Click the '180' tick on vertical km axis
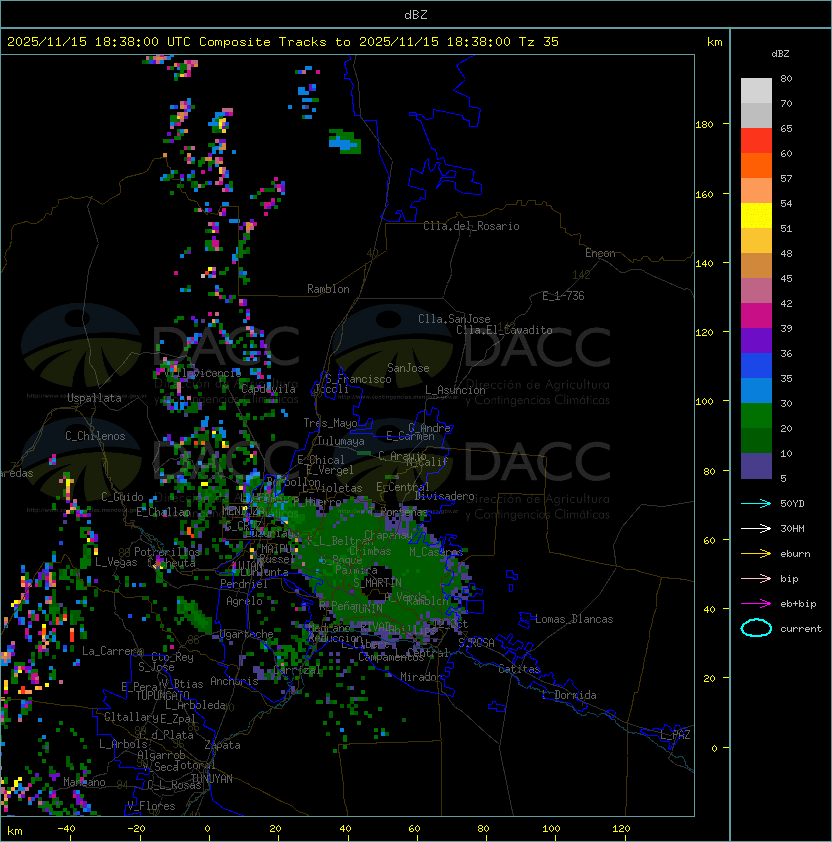The image size is (832, 842). (704, 125)
